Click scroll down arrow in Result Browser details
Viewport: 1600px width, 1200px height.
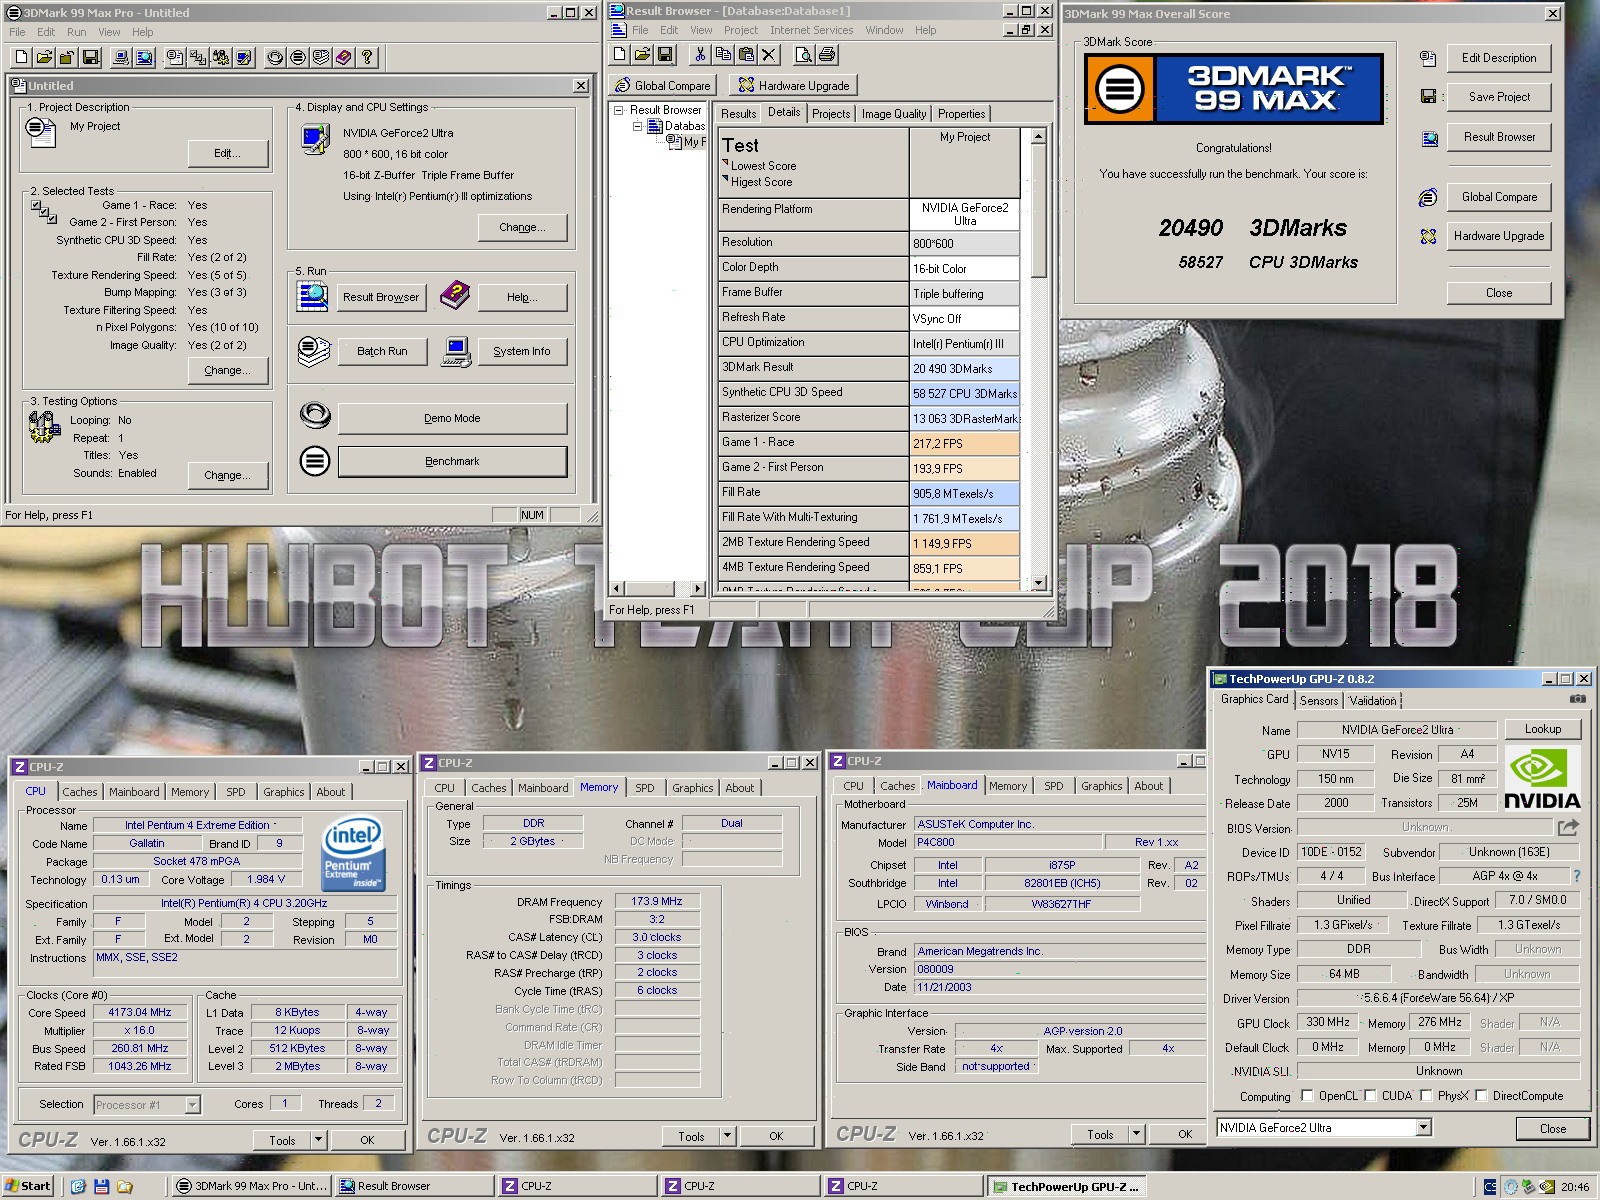pos(1039,583)
